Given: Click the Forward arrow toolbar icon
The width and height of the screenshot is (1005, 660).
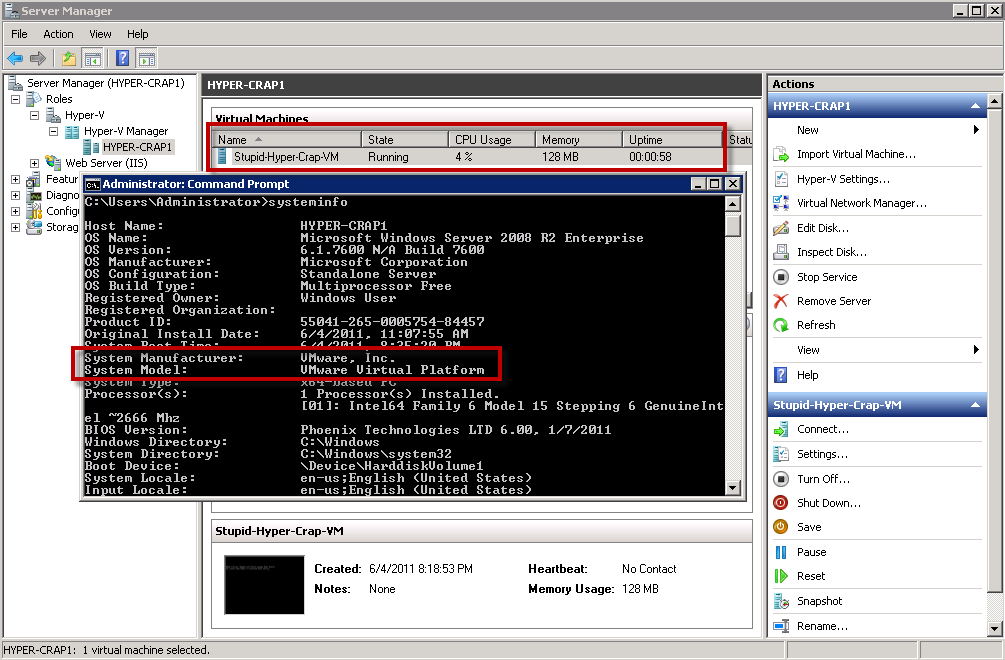Looking at the screenshot, I should click(38, 59).
